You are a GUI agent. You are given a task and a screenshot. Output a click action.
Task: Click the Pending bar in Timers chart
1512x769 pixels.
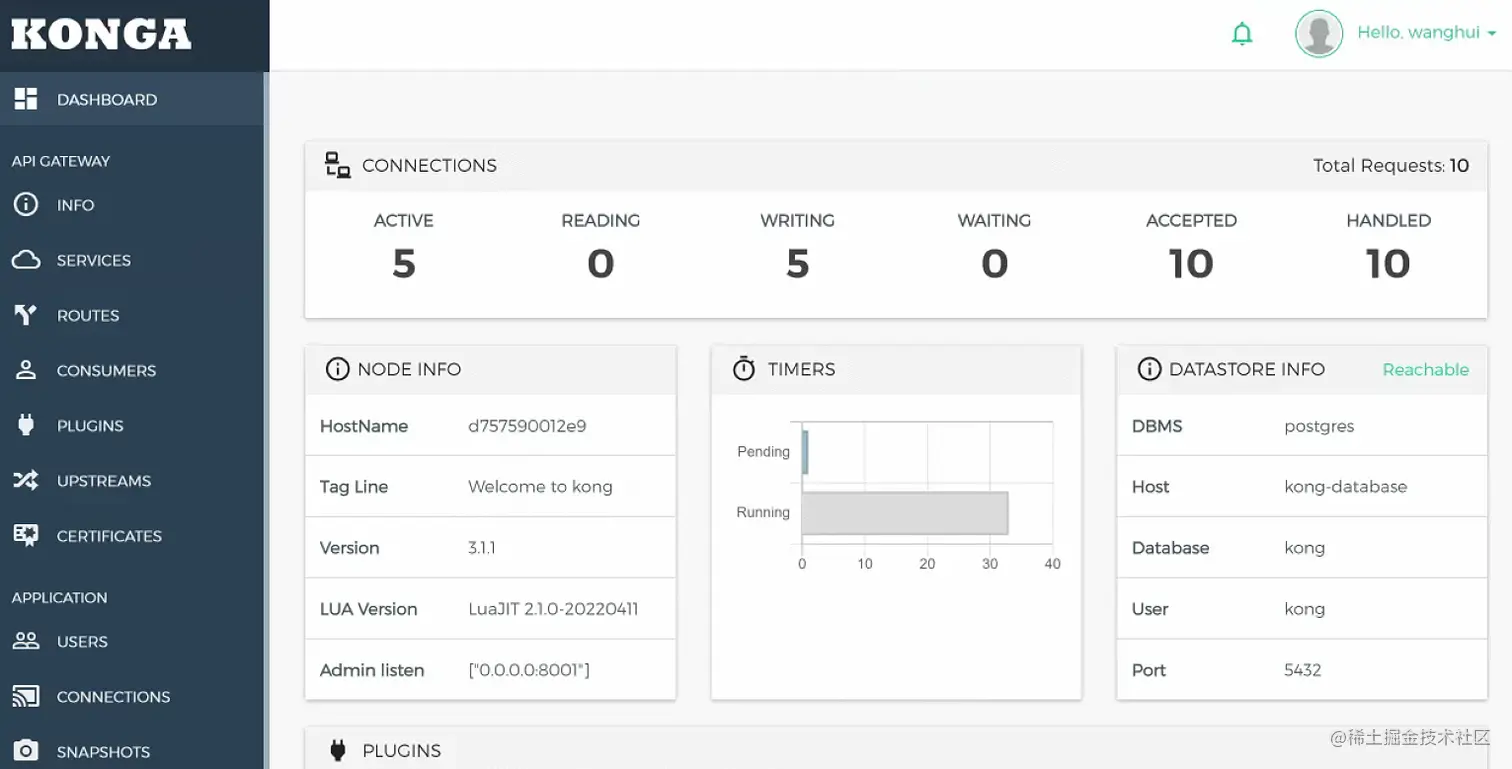[x=805, y=452]
